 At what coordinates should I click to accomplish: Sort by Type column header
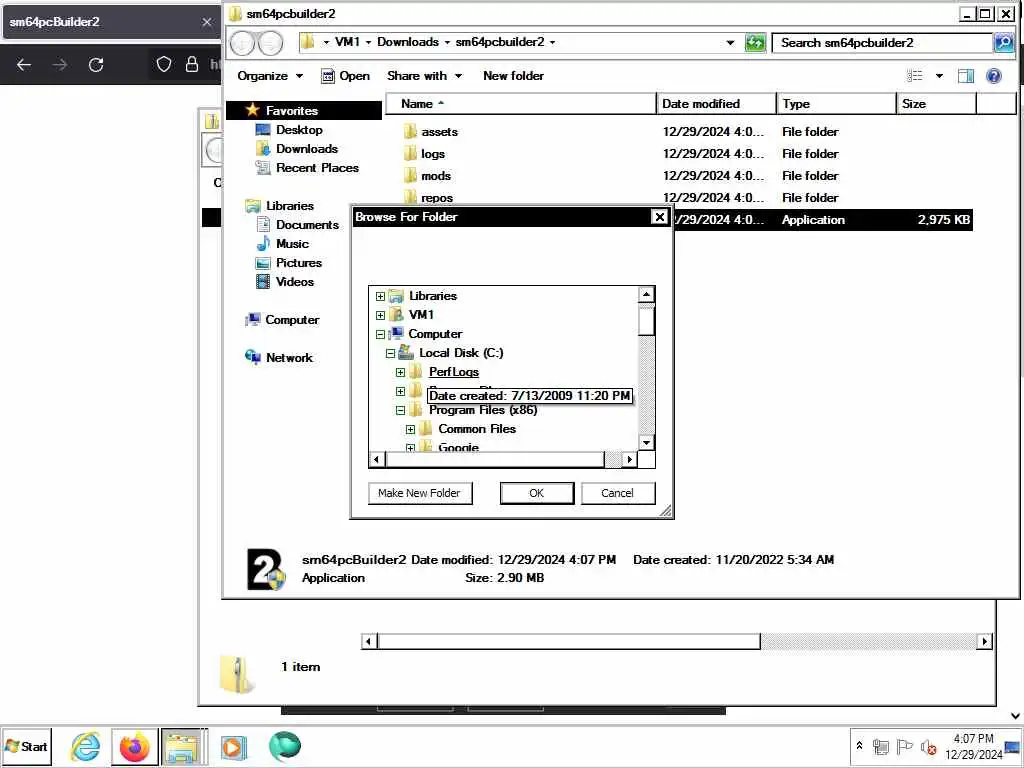click(x=837, y=104)
